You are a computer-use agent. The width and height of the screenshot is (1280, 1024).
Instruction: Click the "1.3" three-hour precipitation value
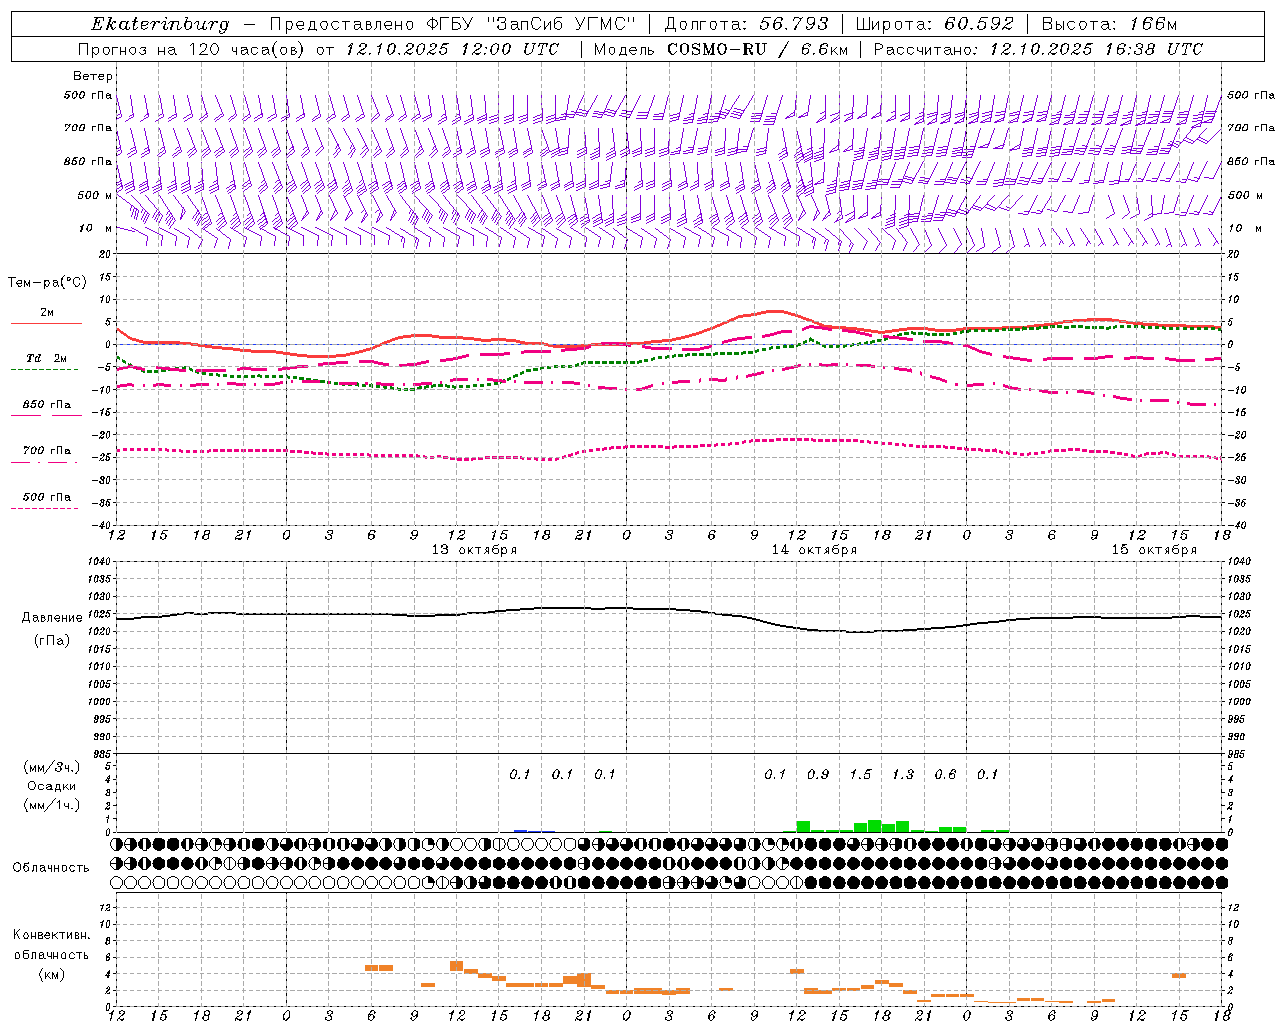click(903, 775)
